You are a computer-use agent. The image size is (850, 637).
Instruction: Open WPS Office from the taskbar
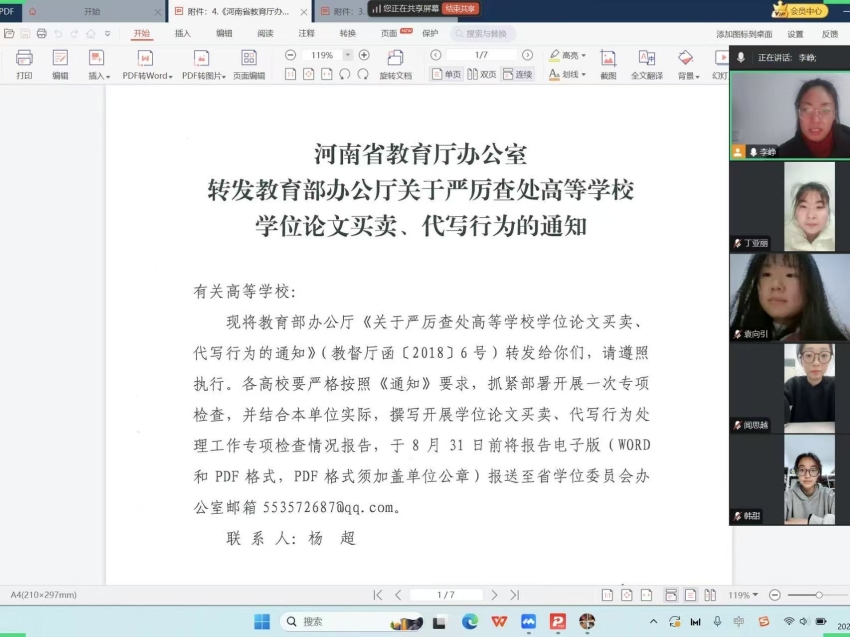pos(499,621)
